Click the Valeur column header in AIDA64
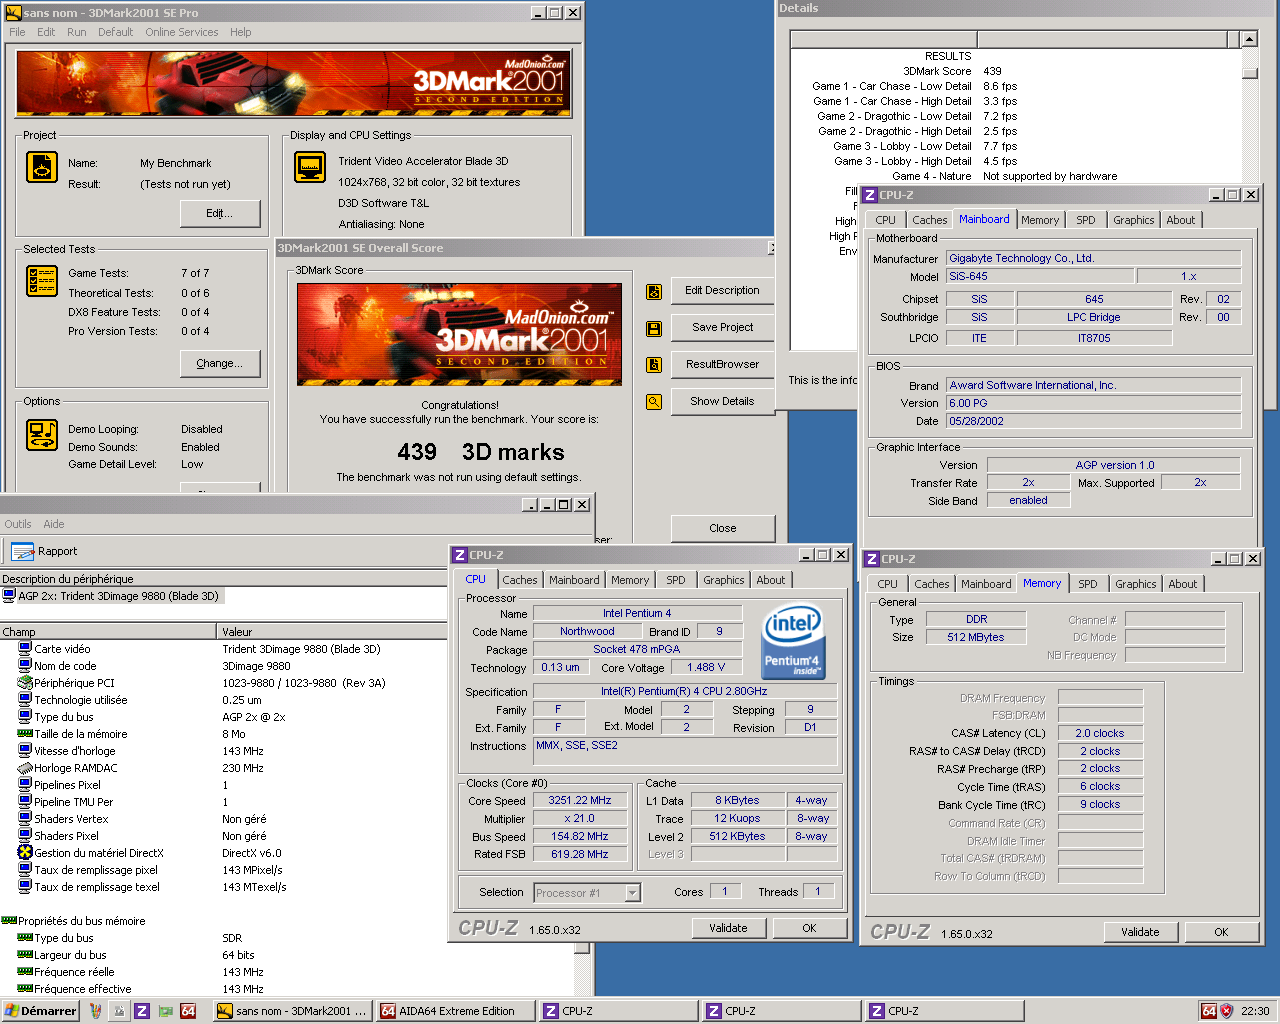 click(x=332, y=631)
